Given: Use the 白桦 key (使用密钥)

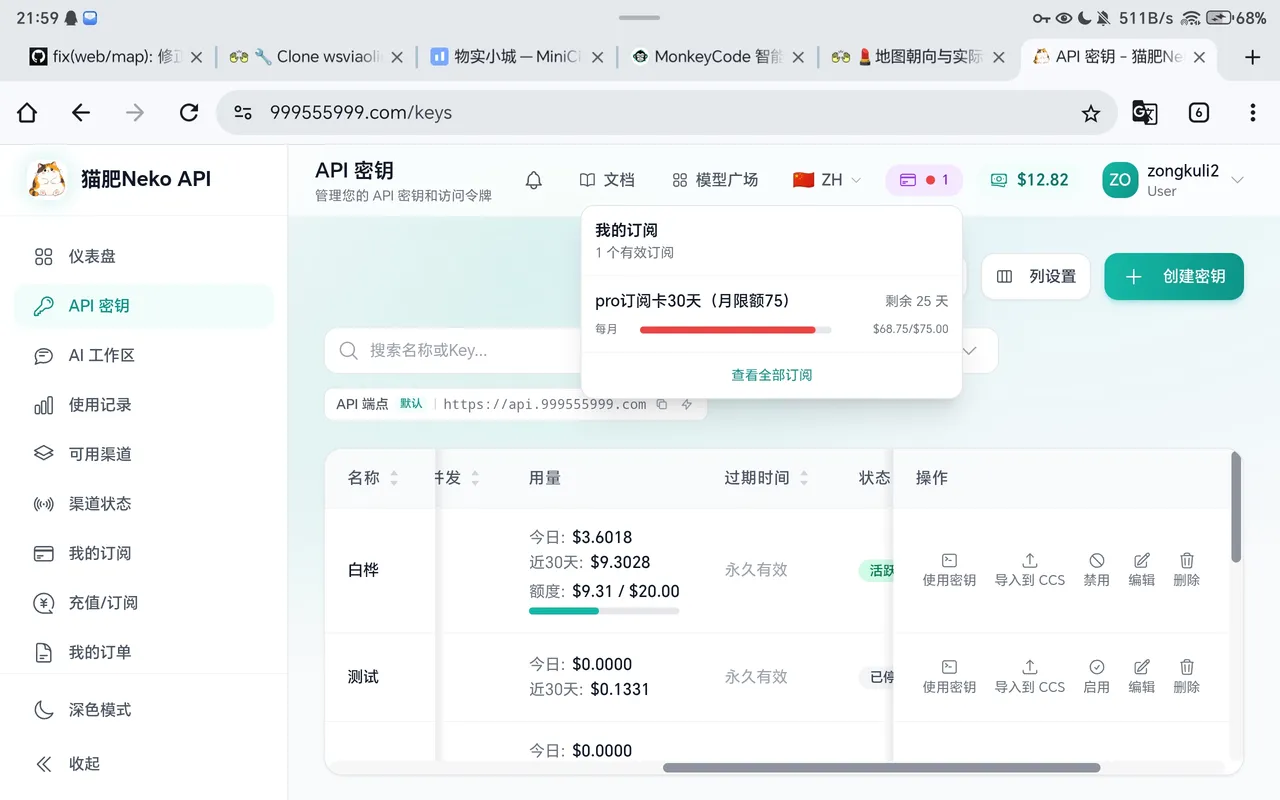Looking at the screenshot, I should (x=949, y=570).
